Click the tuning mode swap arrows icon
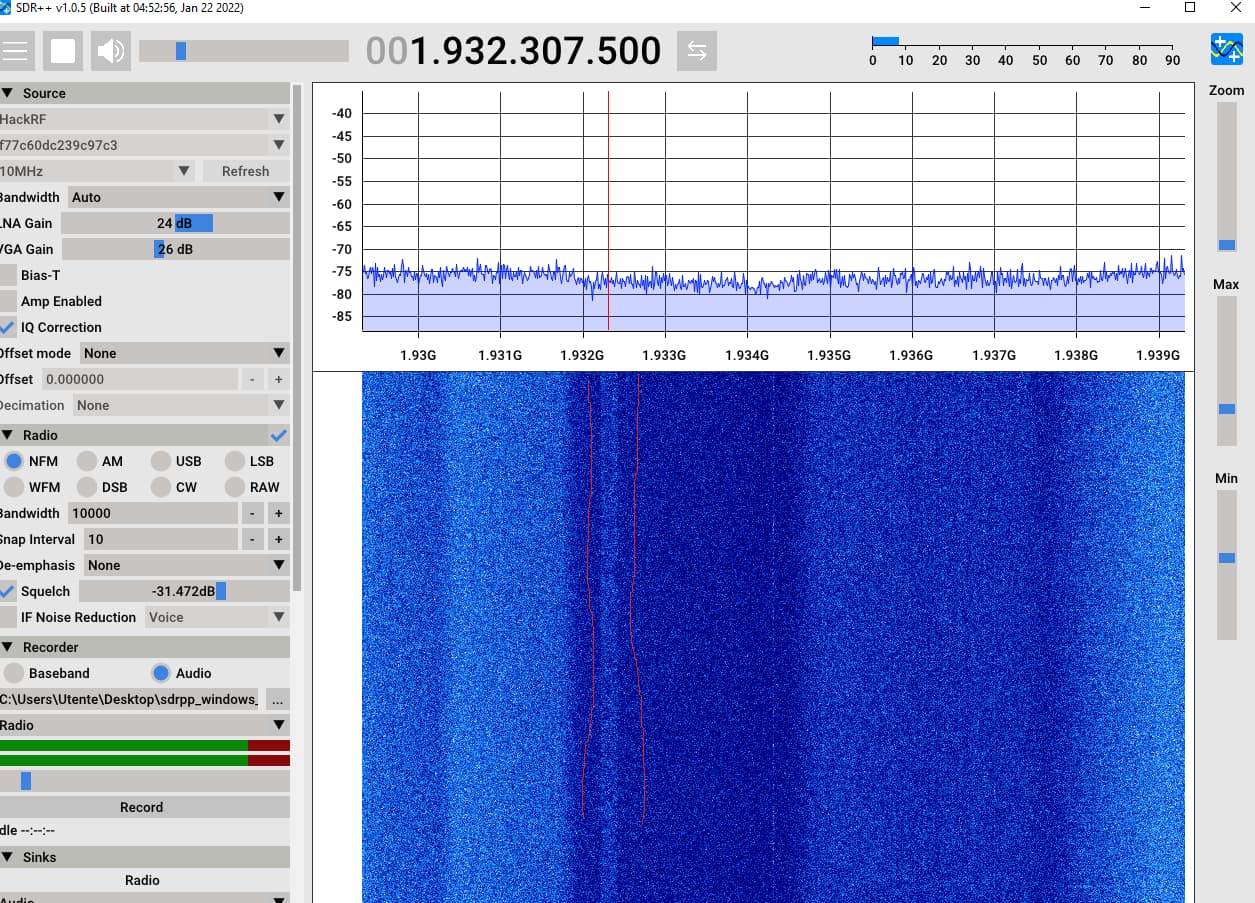 (697, 51)
